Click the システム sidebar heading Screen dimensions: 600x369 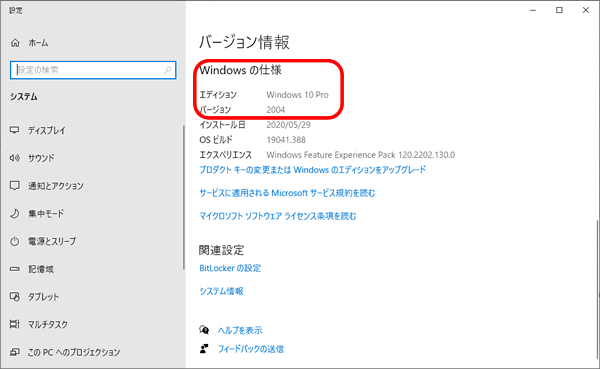pos(24,97)
